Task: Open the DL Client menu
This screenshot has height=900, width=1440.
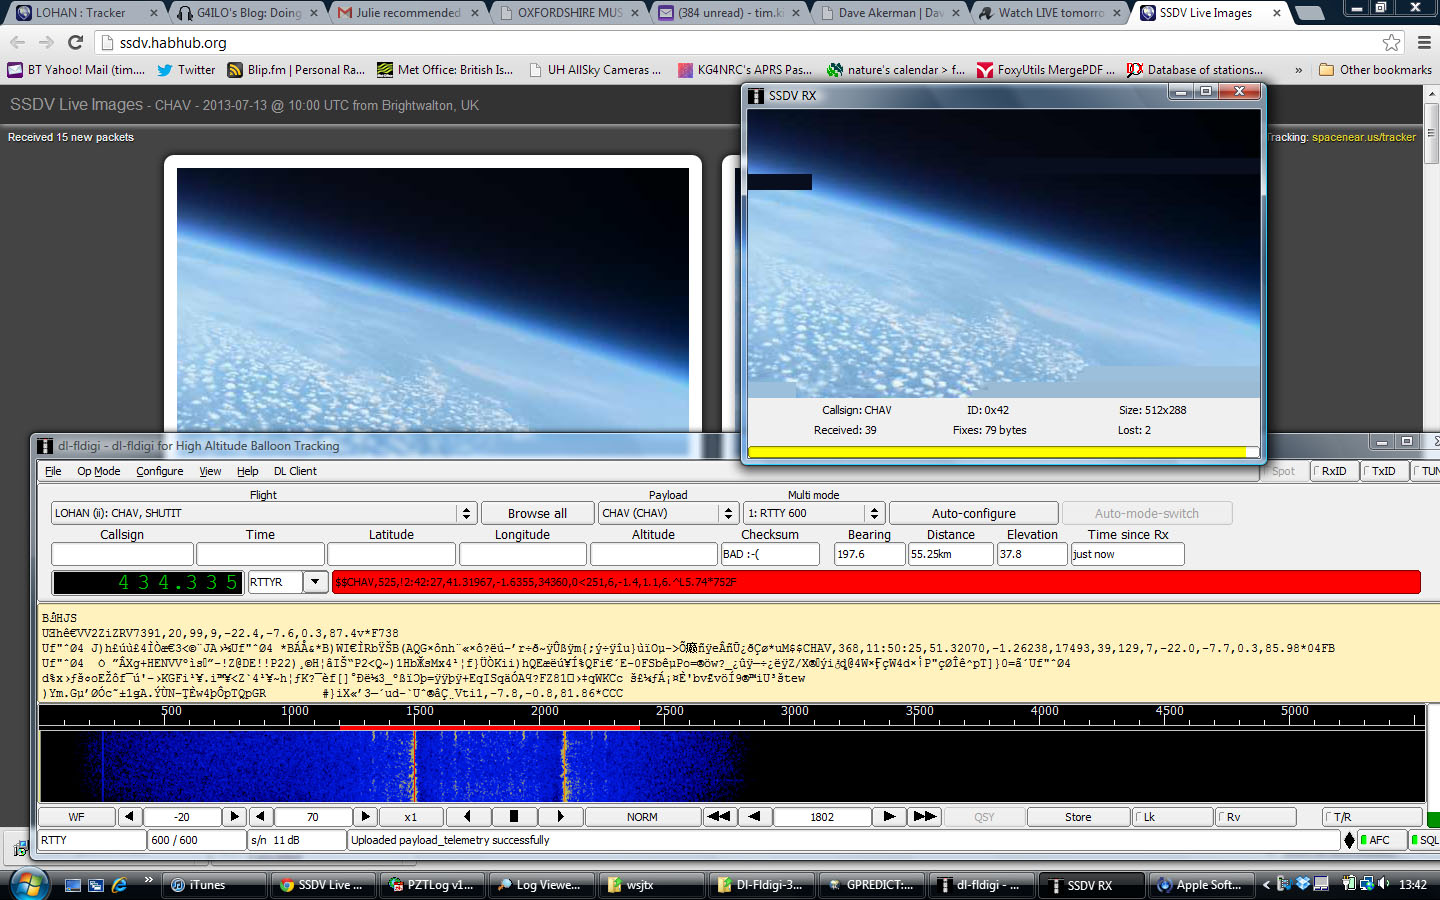Action: [x=296, y=471]
